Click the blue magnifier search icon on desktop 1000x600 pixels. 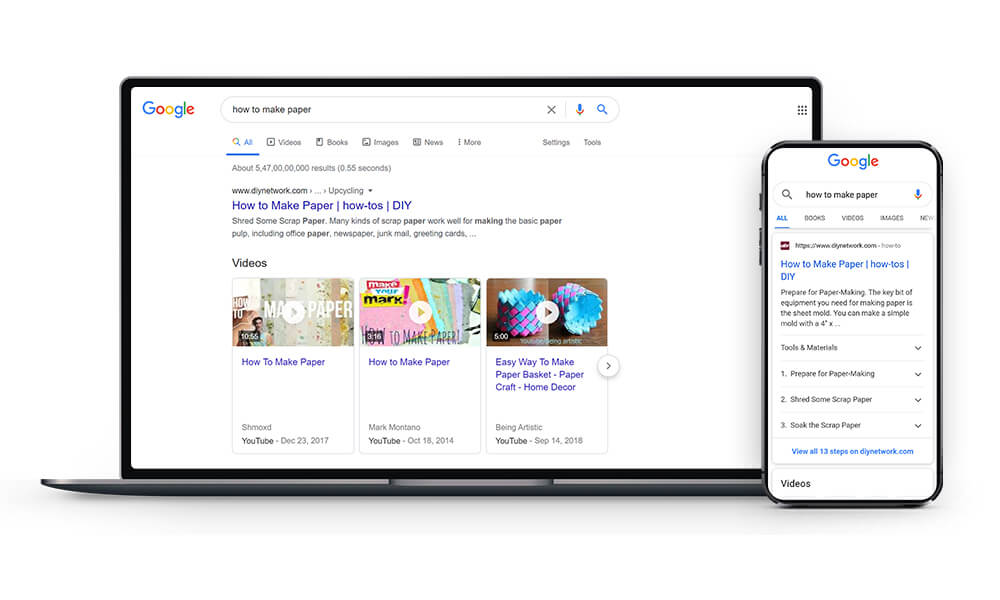[x=602, y=110]
